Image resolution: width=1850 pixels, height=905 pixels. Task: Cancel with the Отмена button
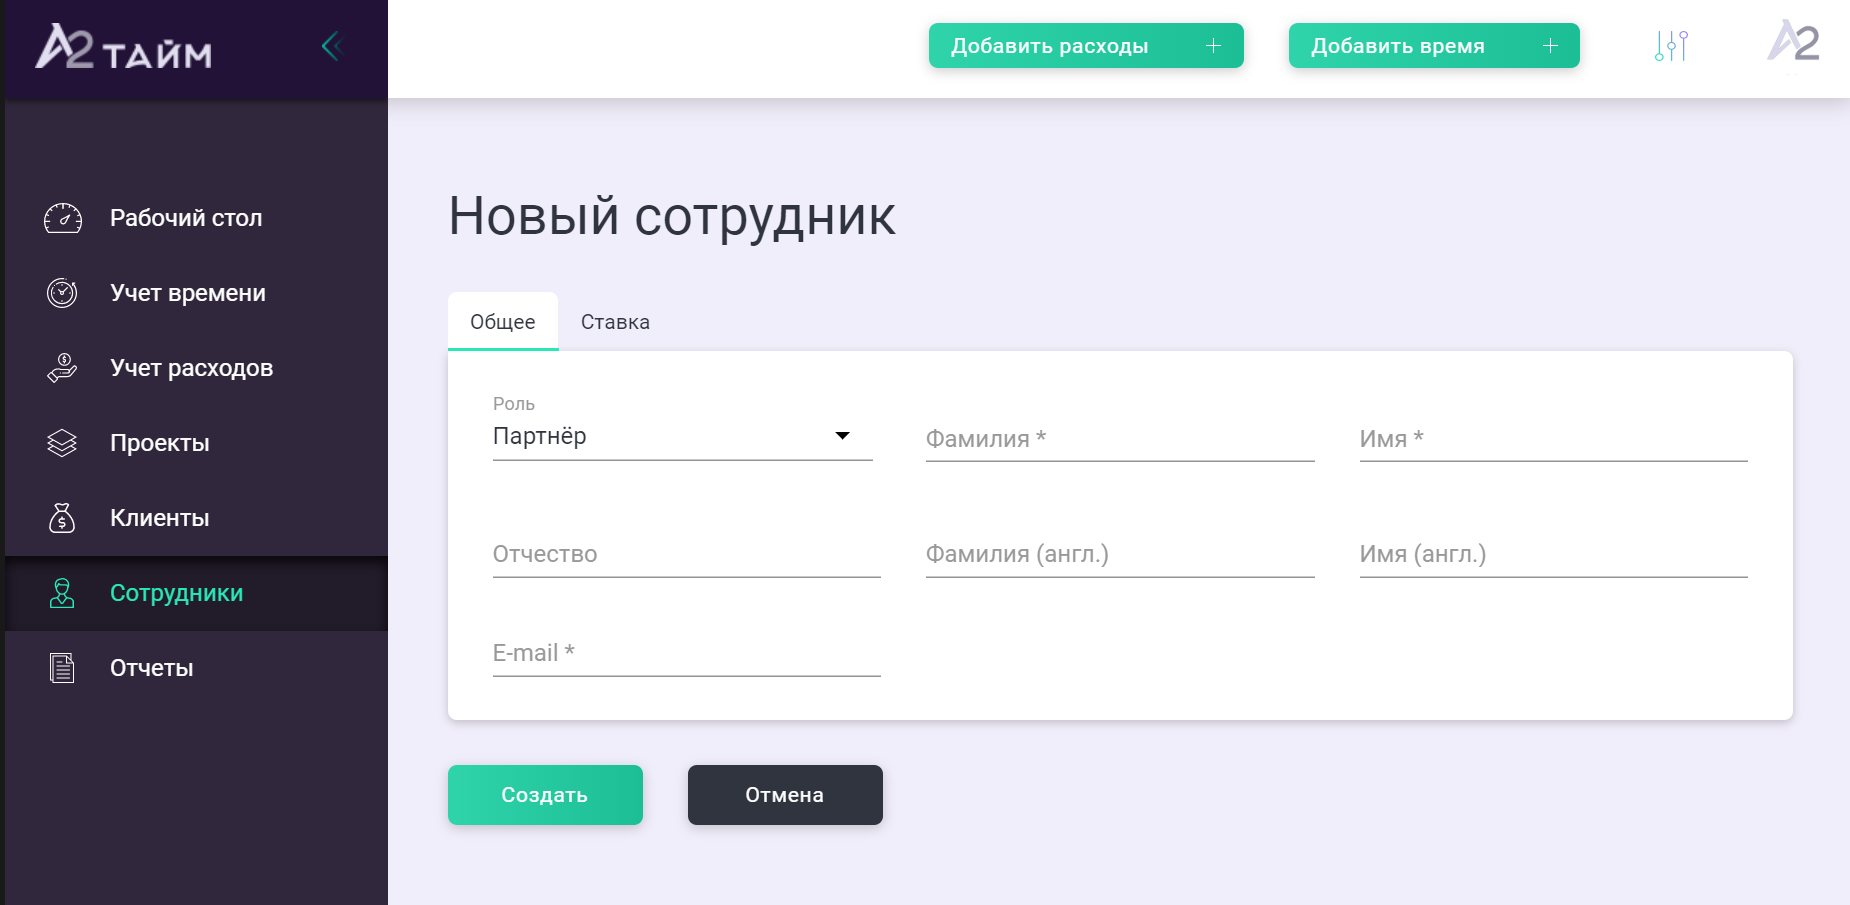click(x=784, y=795)
